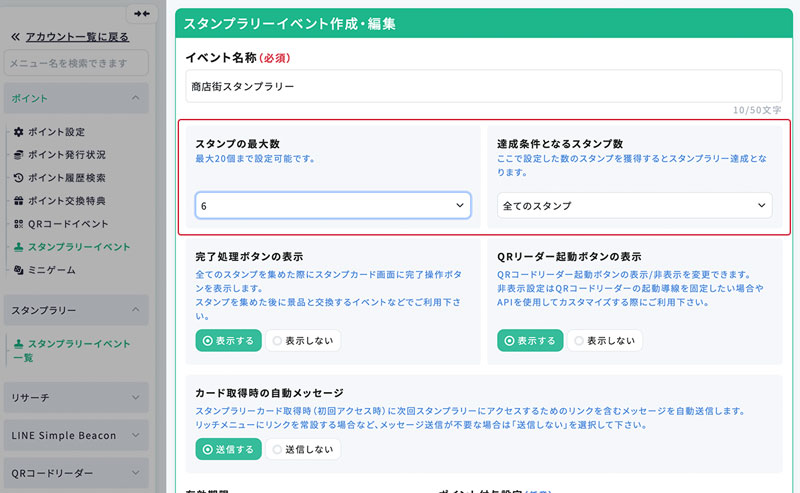
Task: Click the gear icon for ポイント設定
Action: pos(18,132)
